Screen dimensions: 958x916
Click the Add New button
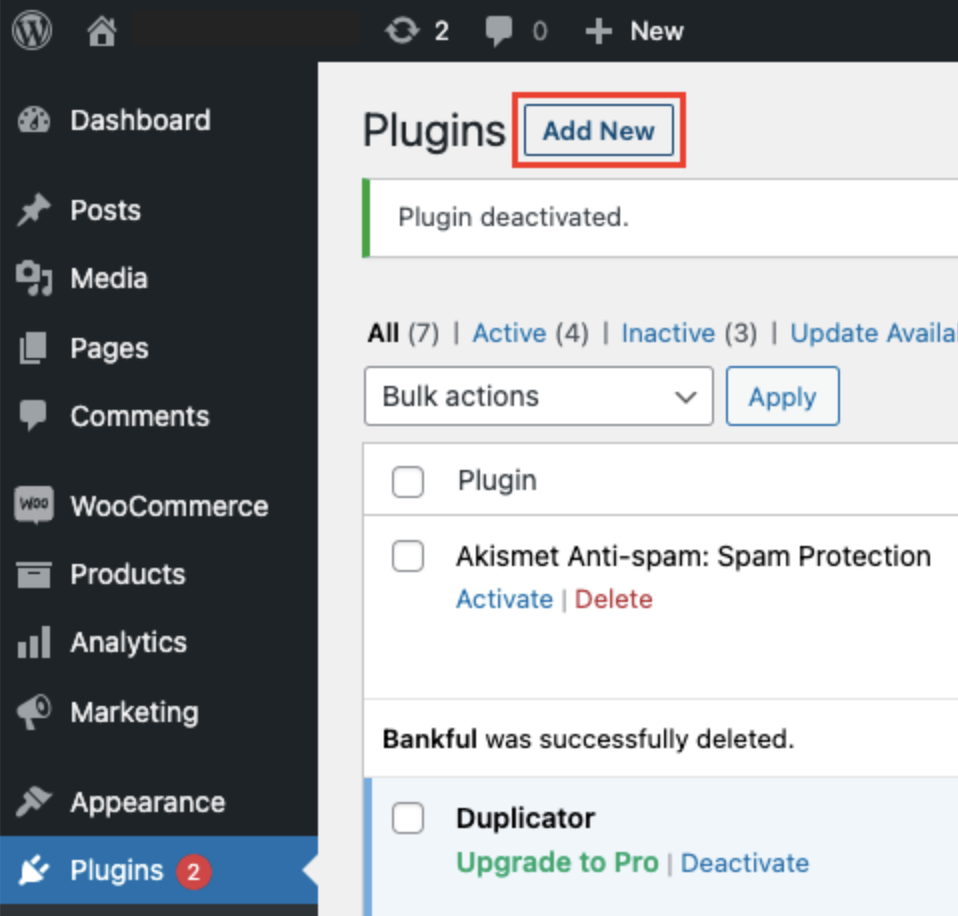pos(599,131)
